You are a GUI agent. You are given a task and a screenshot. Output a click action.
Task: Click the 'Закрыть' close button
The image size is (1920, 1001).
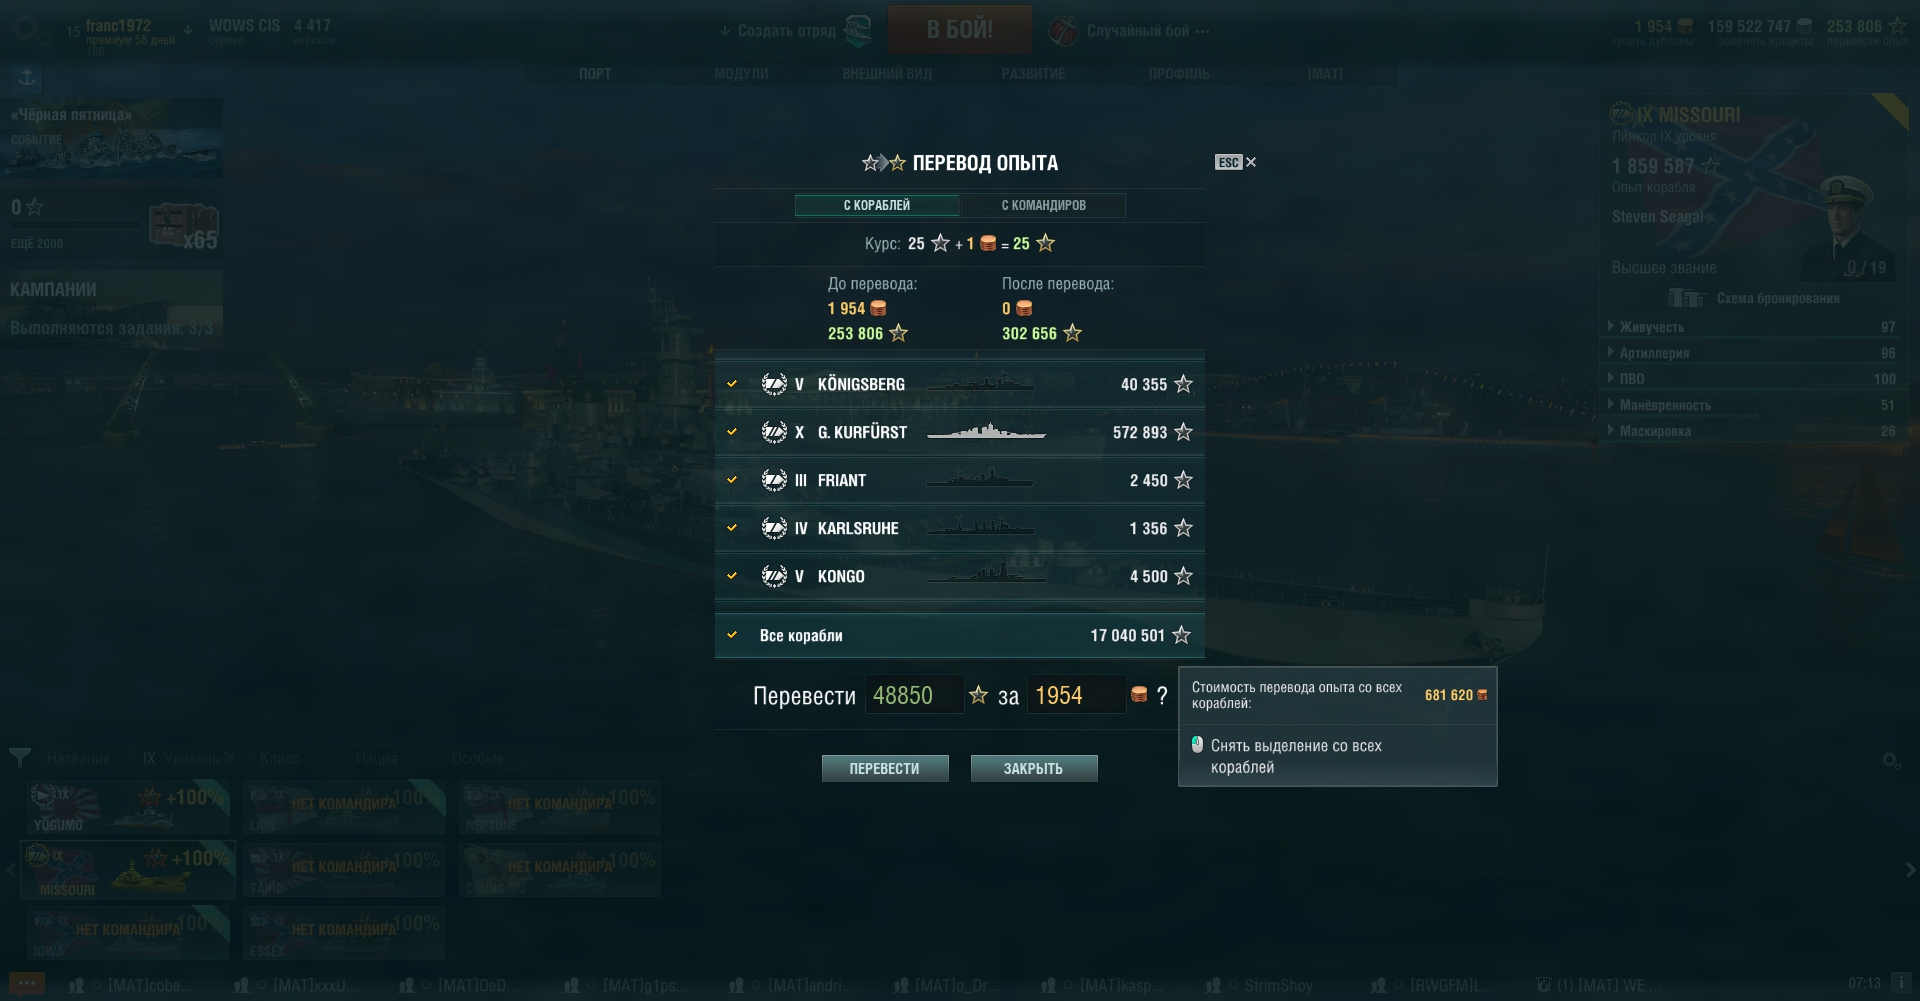pyautogui.click(x=1034, y=768)
